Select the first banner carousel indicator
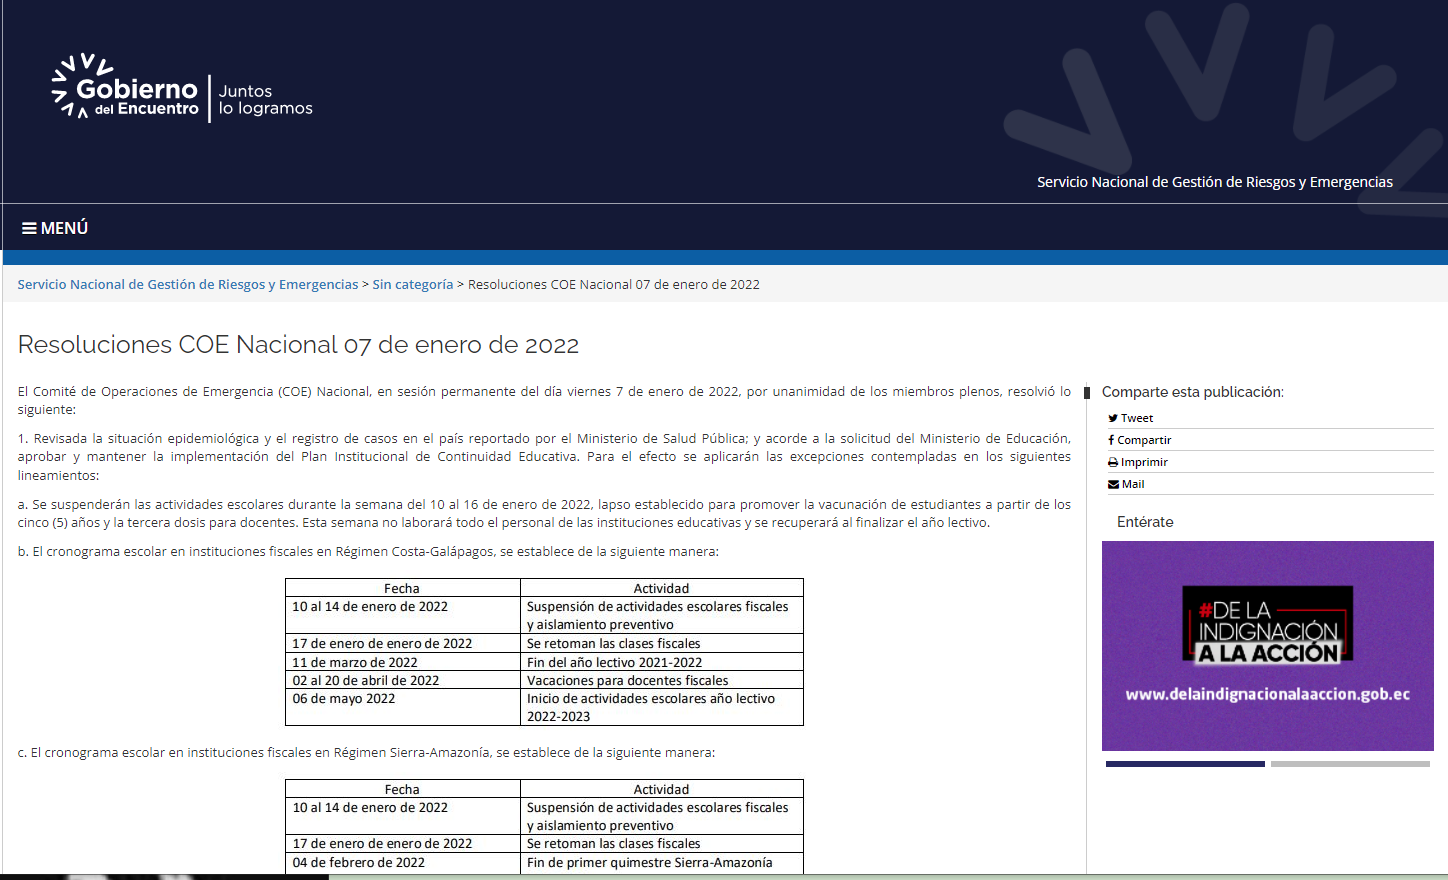1448x880 pixels. 1185,764
